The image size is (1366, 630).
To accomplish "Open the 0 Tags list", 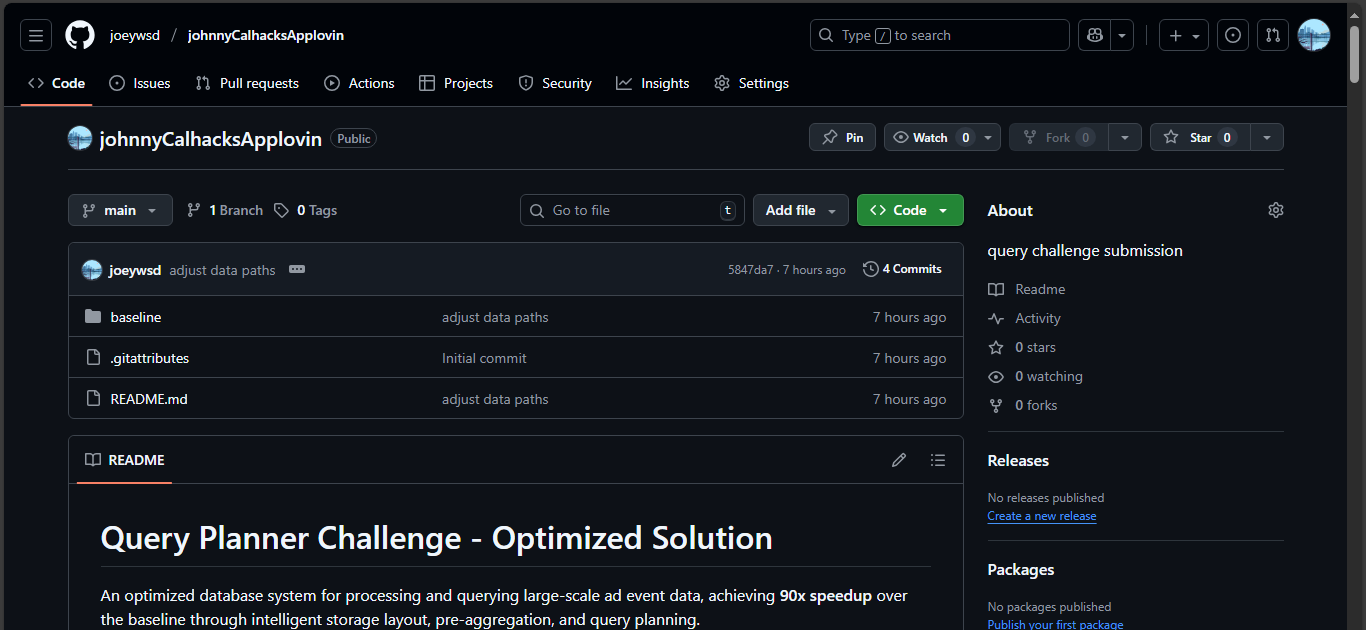I will click(x=306, y=210).
